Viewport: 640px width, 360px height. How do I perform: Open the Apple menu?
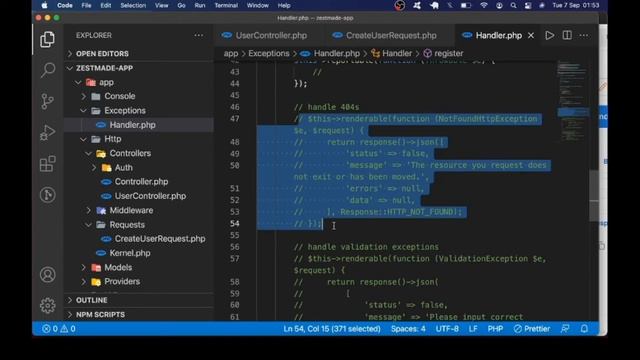pos(44,5)
